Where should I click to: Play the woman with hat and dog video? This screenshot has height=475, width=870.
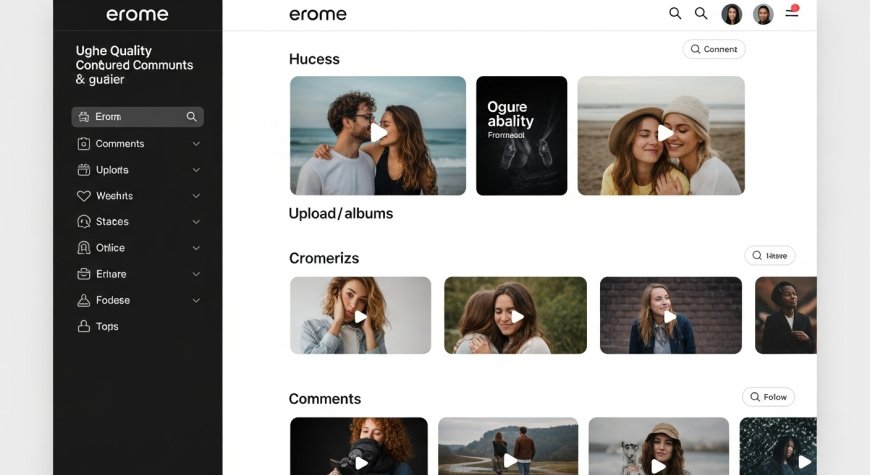point(659,446)
